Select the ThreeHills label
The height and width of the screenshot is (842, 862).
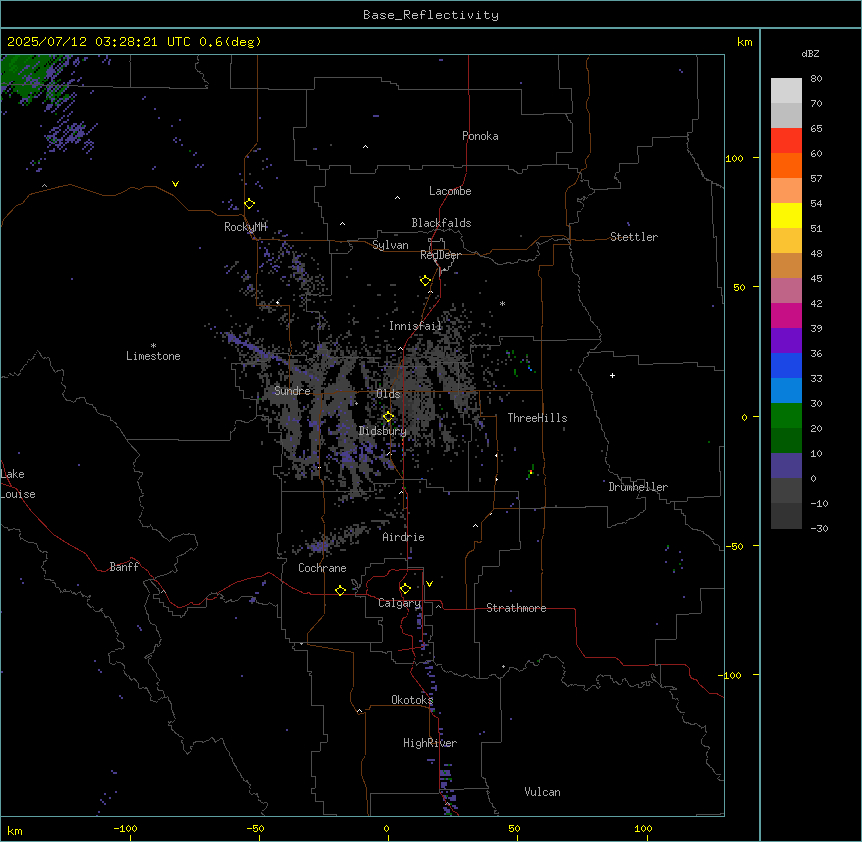coord(537,418)
